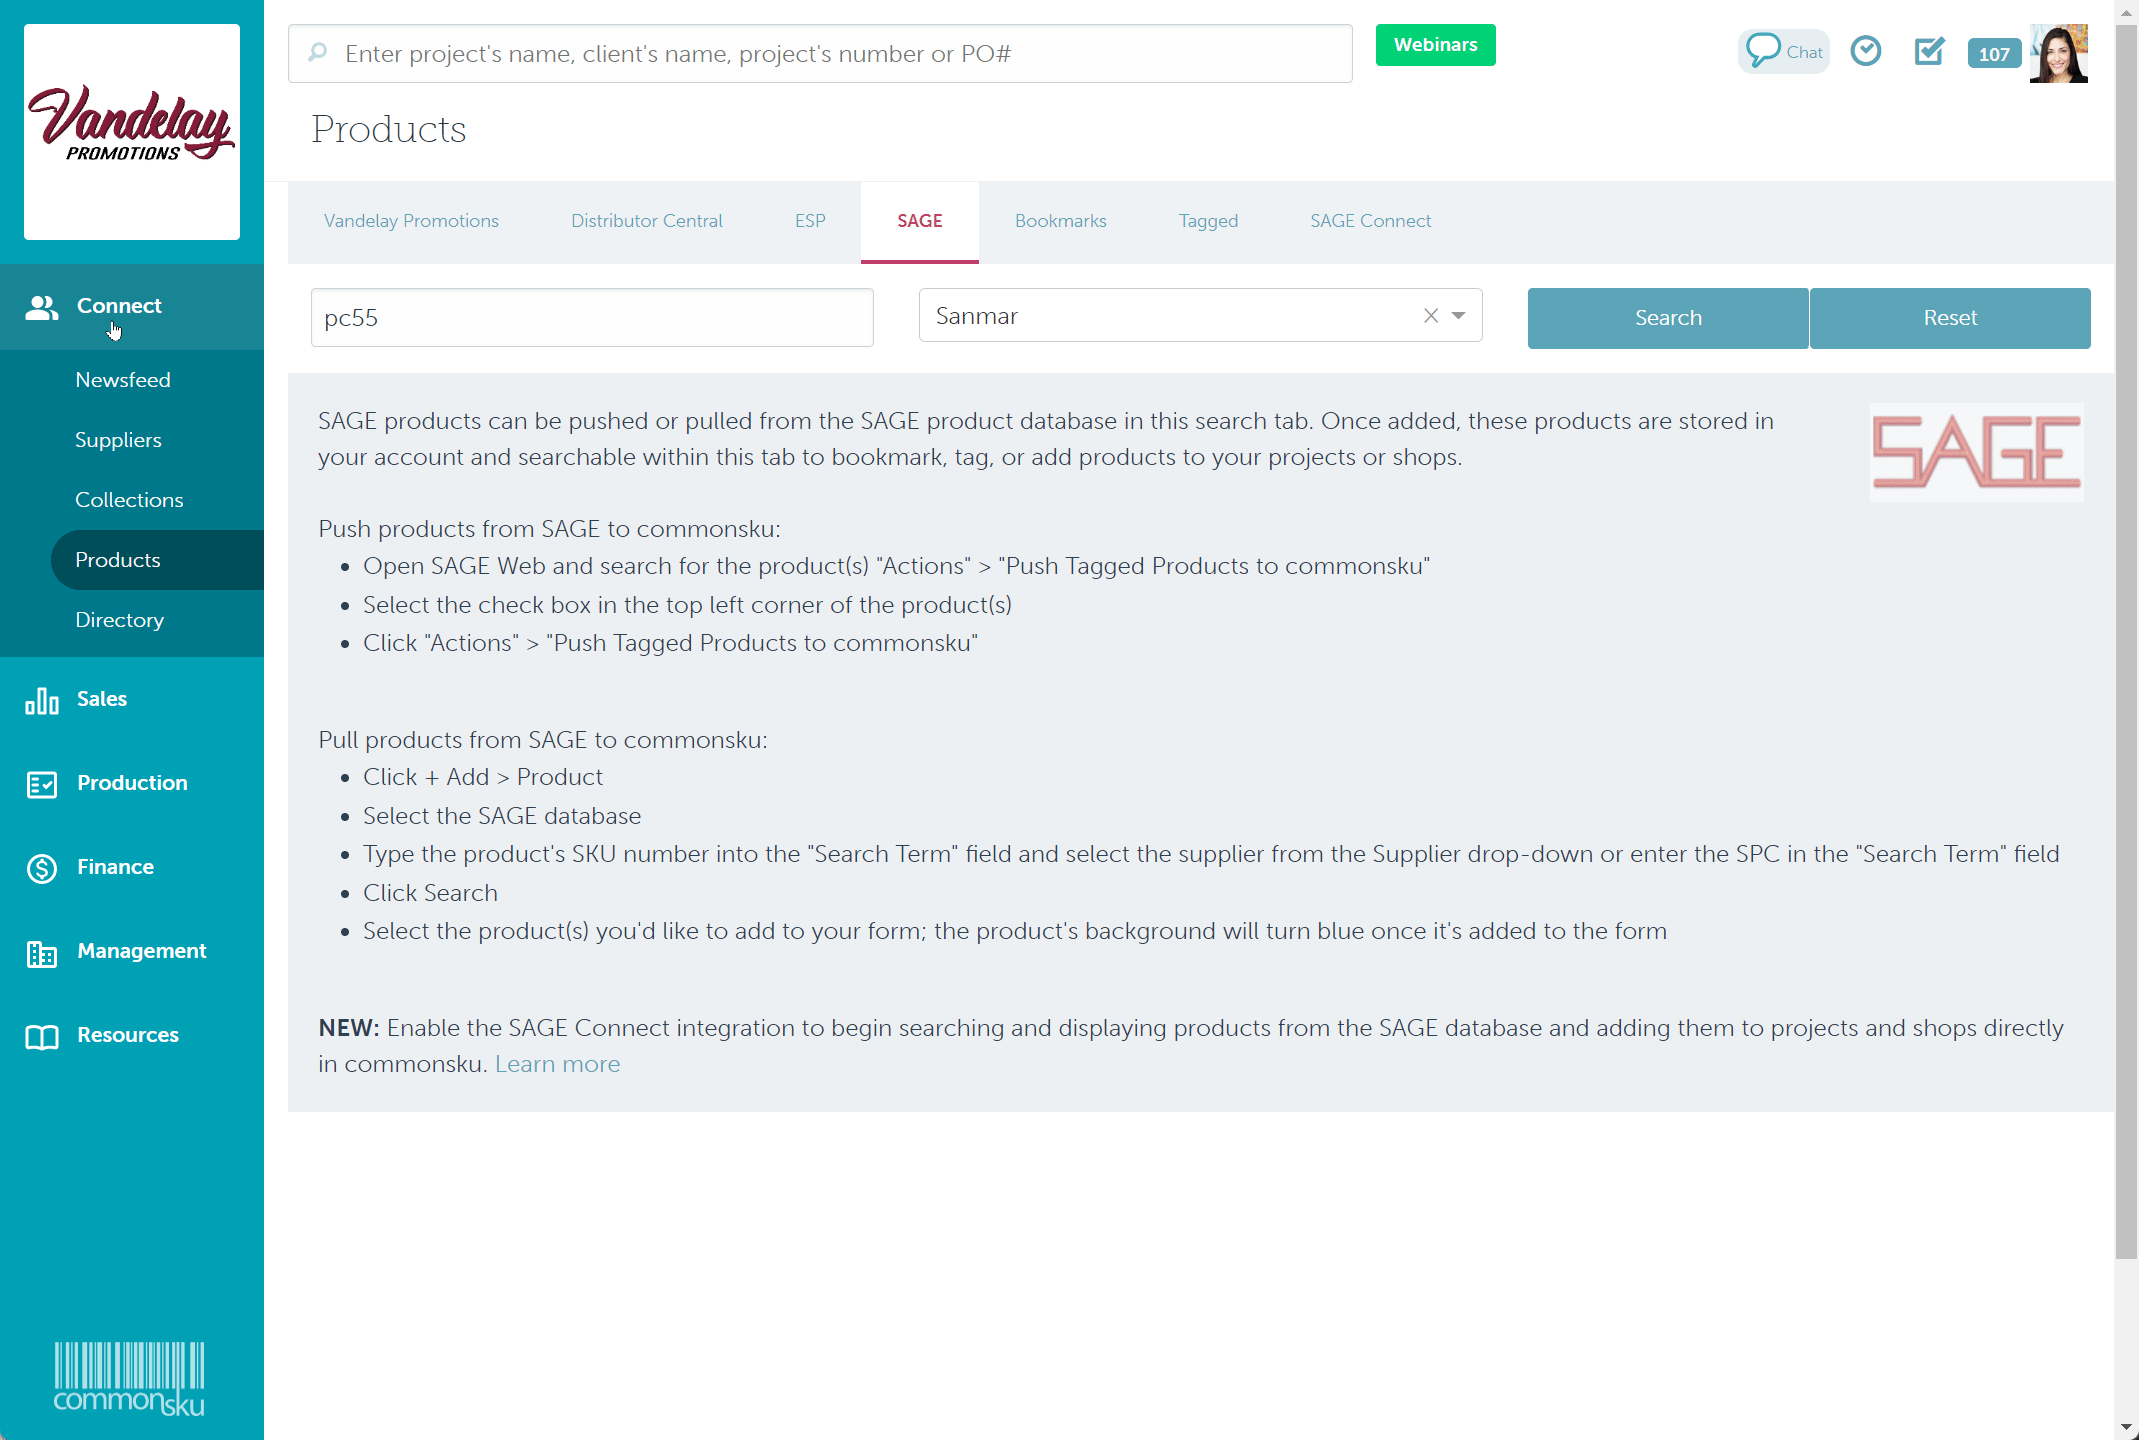Follow the Learn more link
The height and width of the screenshot is (1440, 2139).
coord(557,1064)
